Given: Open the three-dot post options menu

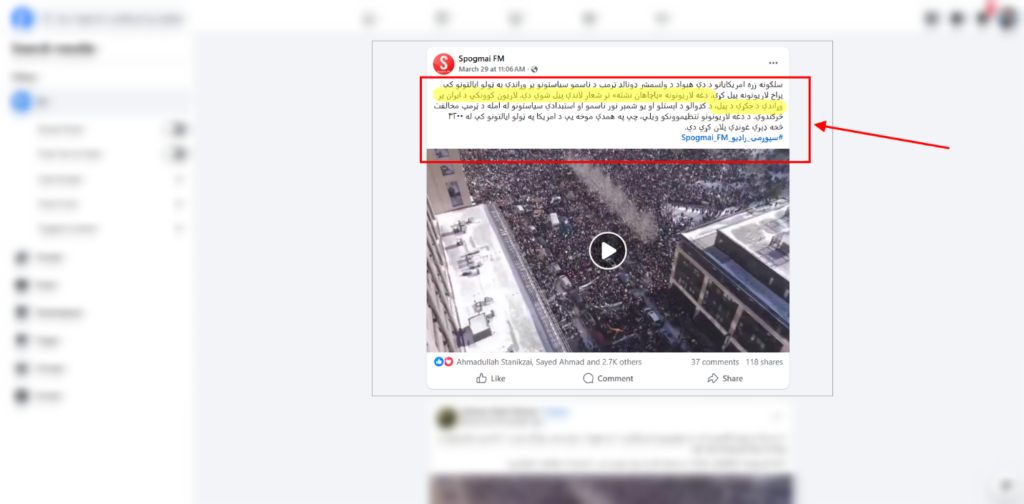Looking at the screenshot, I should tap(773, 63).
